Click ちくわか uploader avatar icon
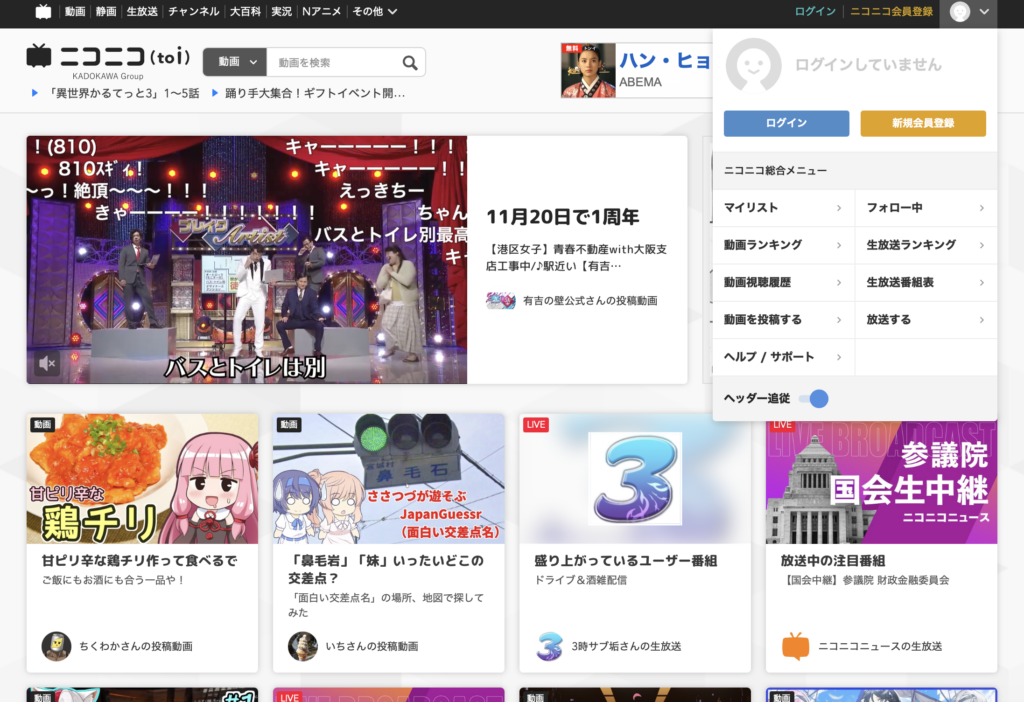The height and width of the screenshot is (702, 1024). coord(56,646)
